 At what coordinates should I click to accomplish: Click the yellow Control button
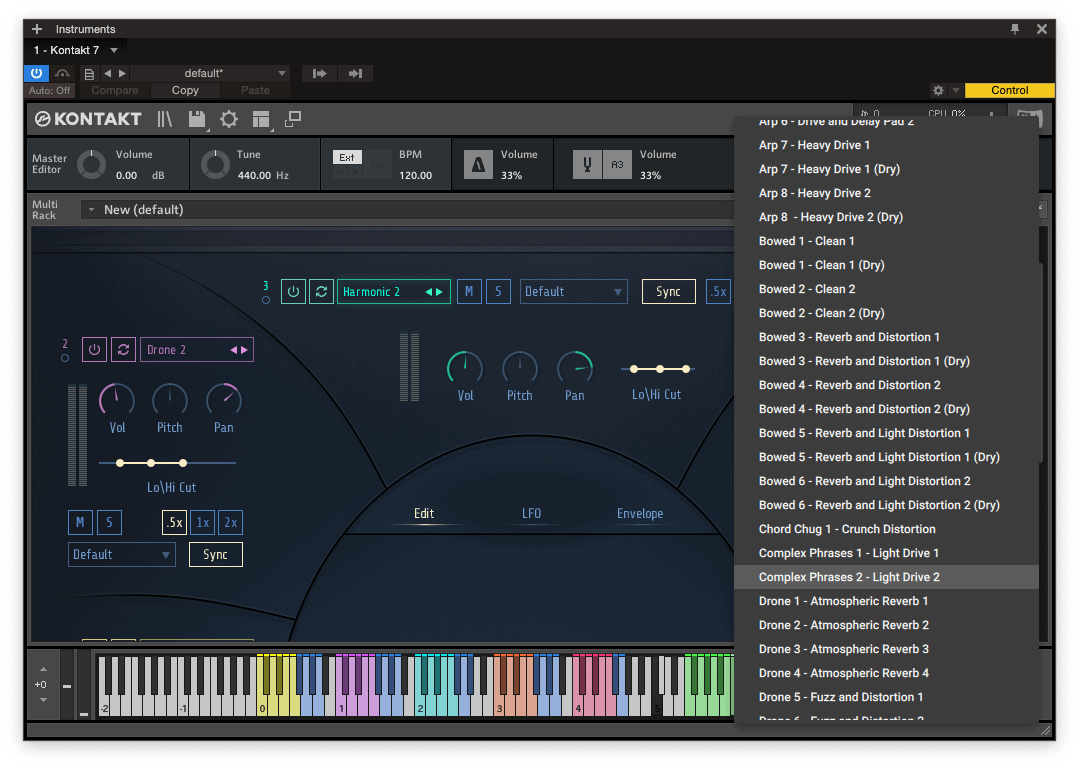point(1009,90)
